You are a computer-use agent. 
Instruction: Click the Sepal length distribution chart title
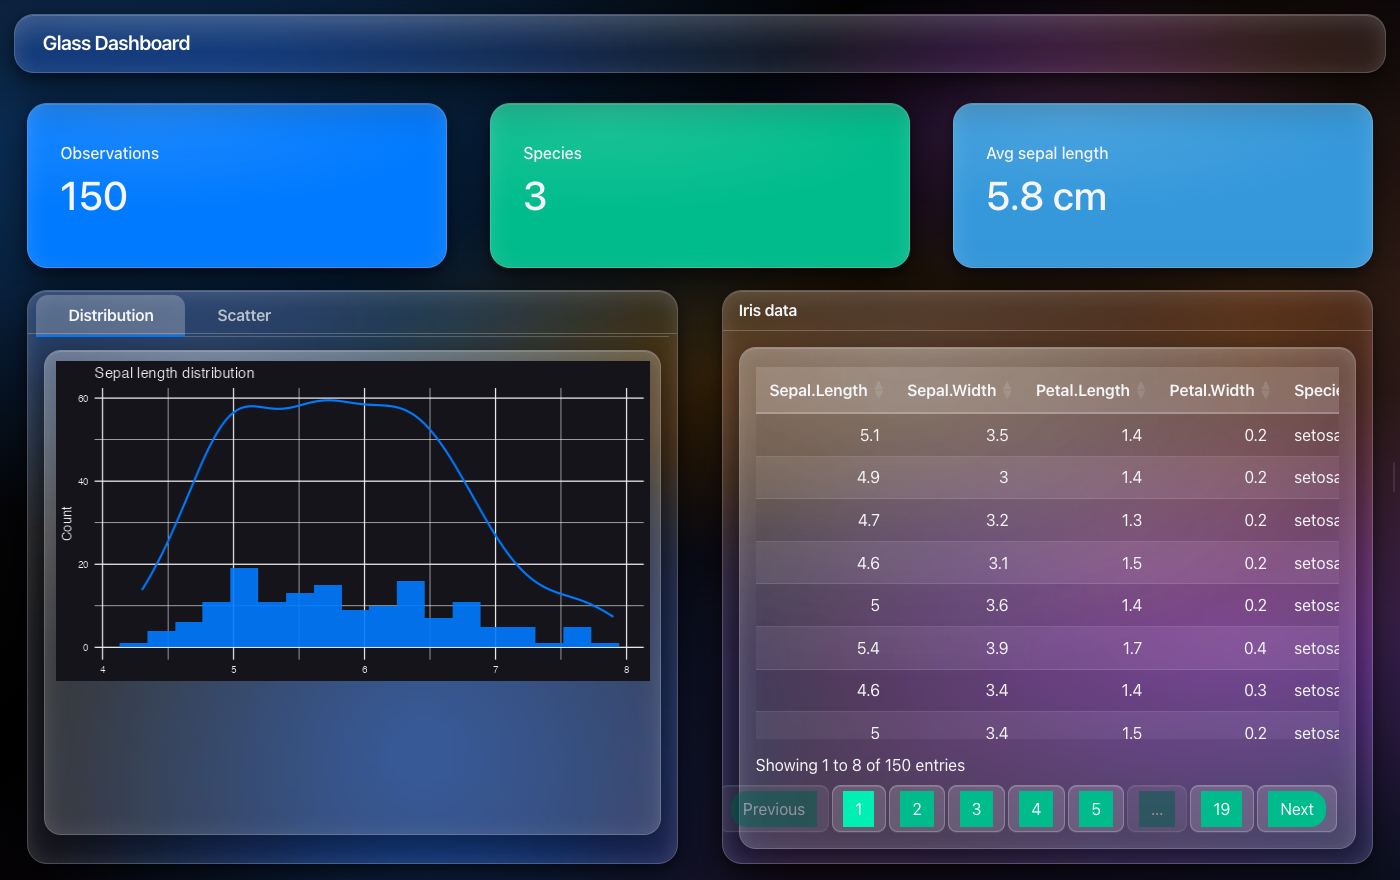tap(174, 373)
